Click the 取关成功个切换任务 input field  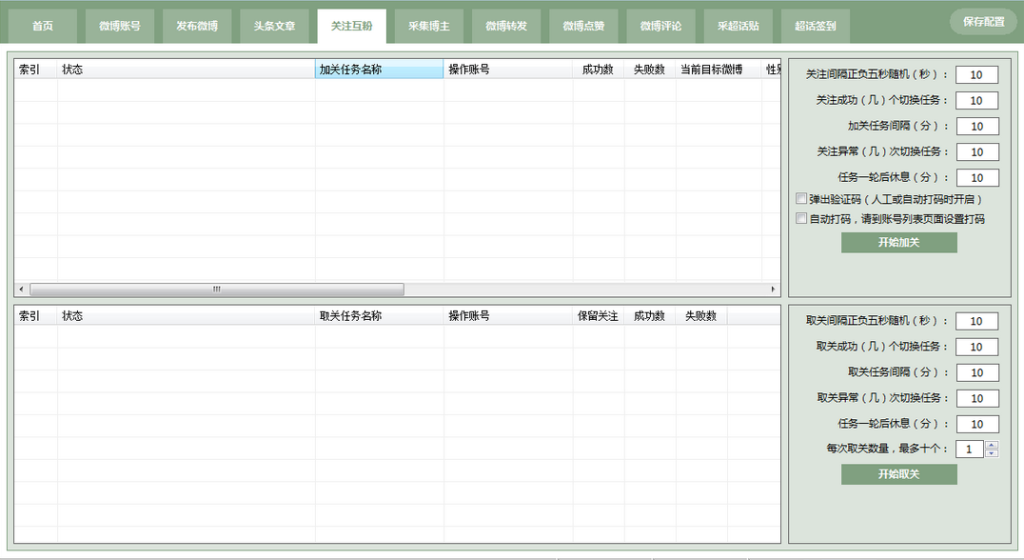(976, 347)
